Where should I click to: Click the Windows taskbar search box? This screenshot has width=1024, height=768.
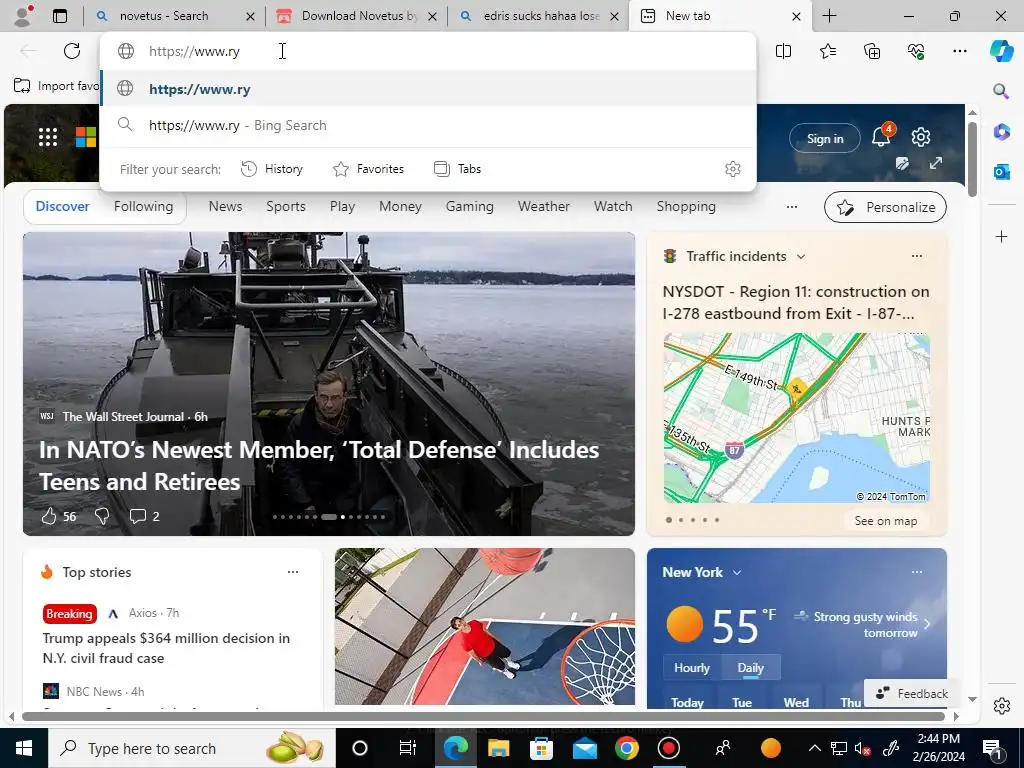point(191,748)
